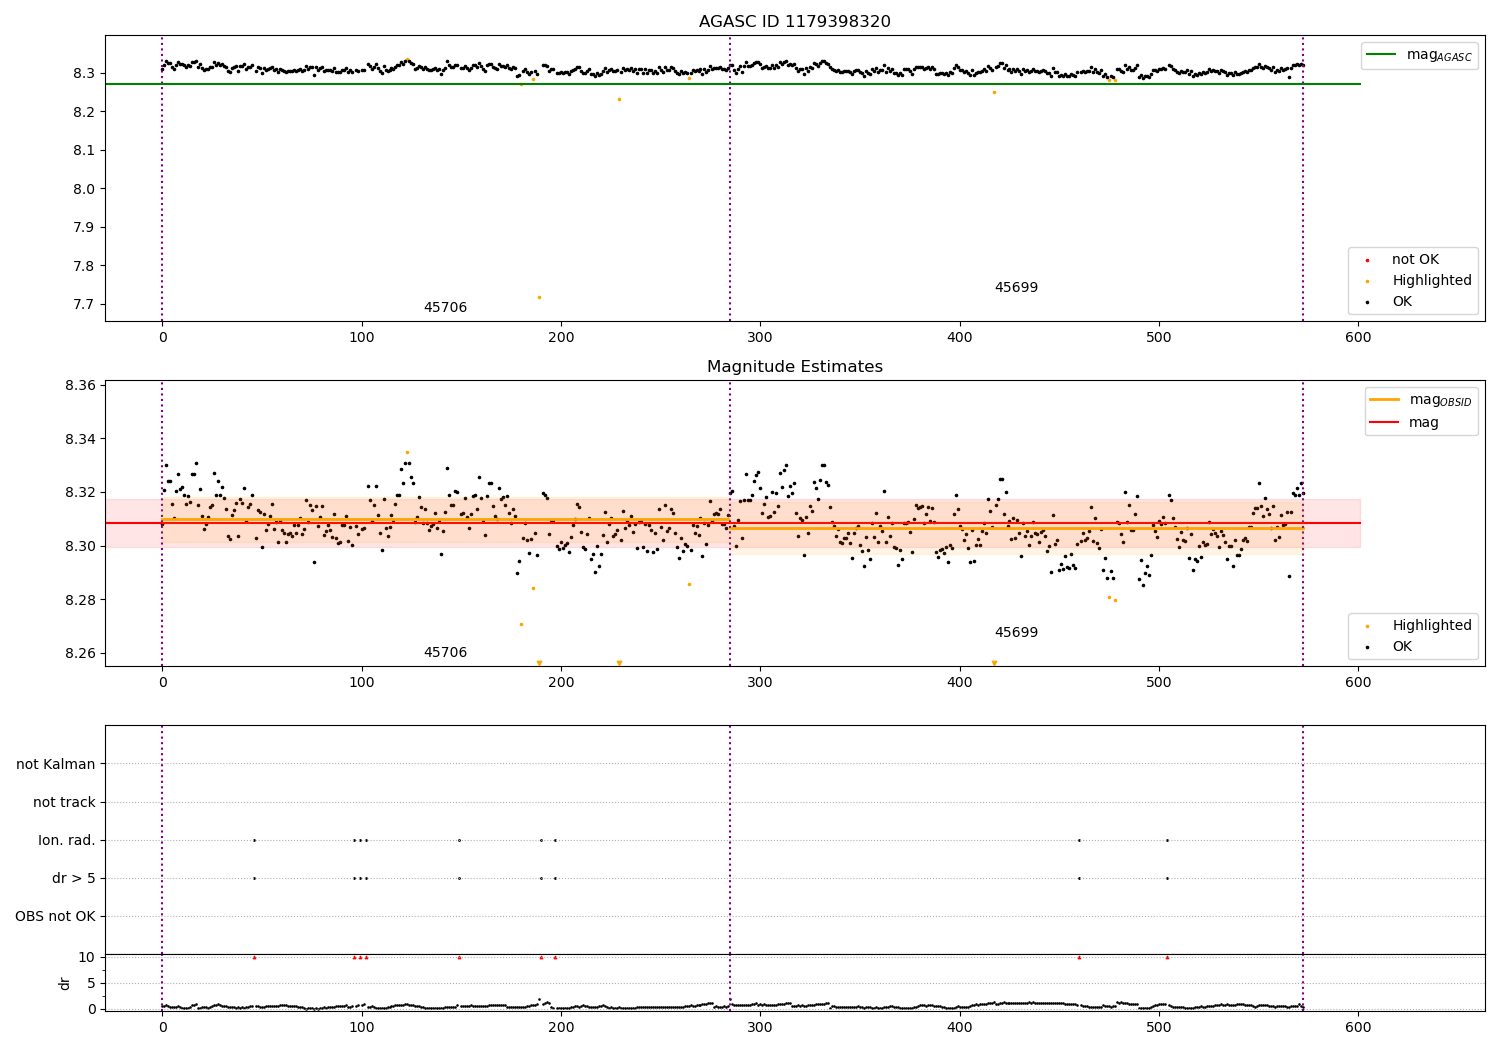Click the "not OK" legend entry in top plot
The height and width of the screenshot is (1050, 1500).
(1415, 260)
